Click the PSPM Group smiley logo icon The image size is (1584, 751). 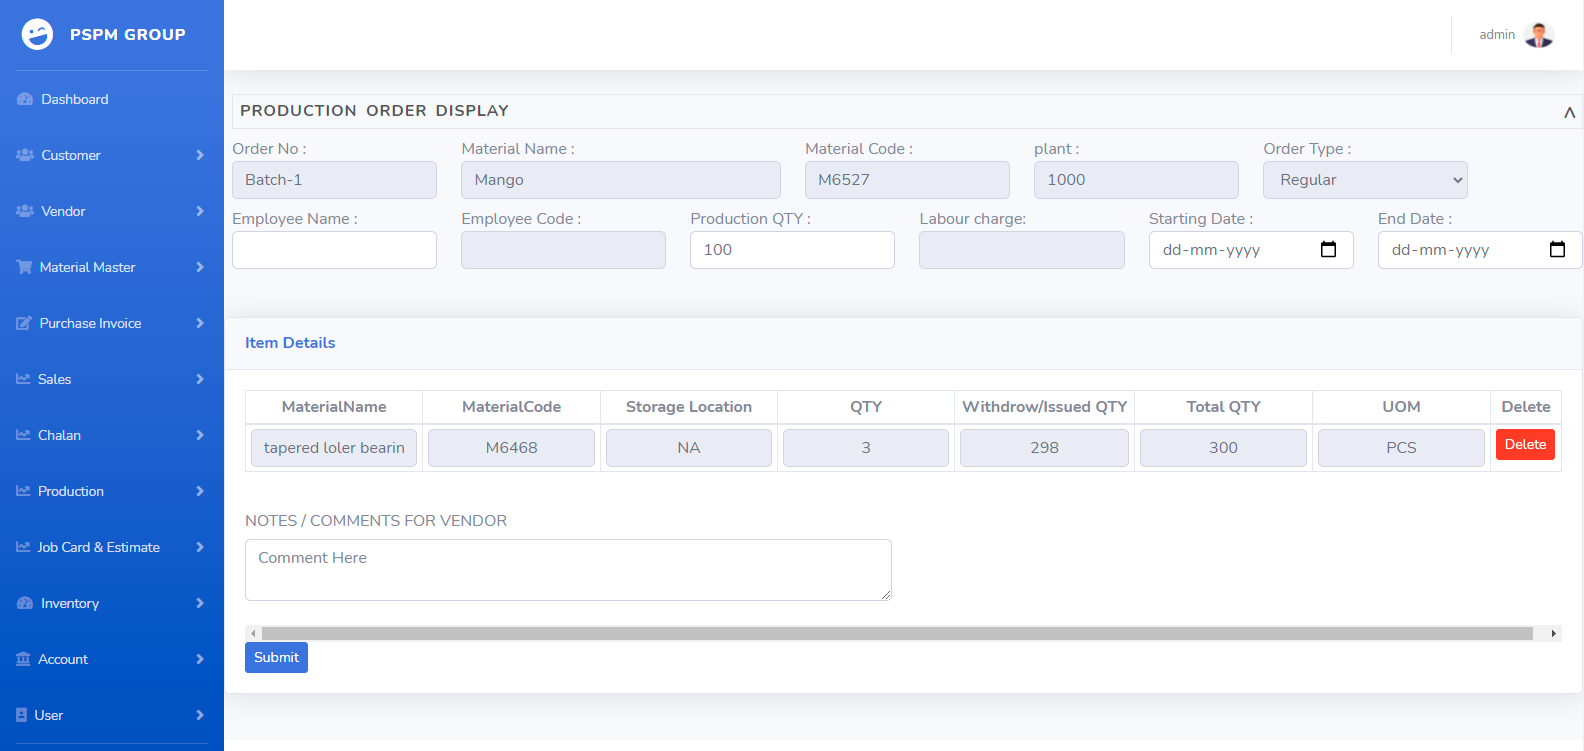(37, 34)
